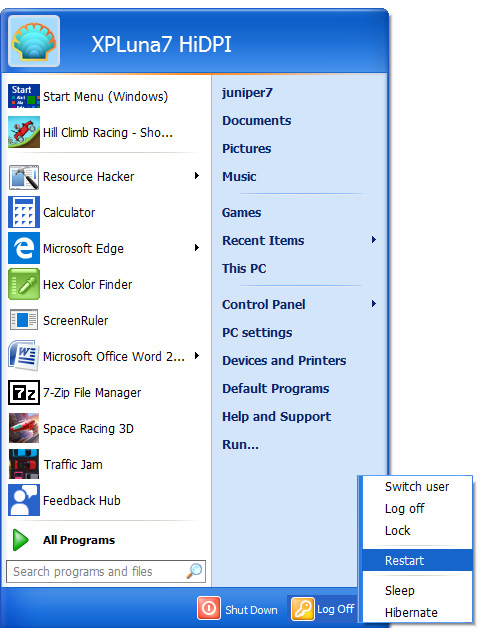
Task: Expand Control Panel submenu arrow
Action: tap(374, 304)
